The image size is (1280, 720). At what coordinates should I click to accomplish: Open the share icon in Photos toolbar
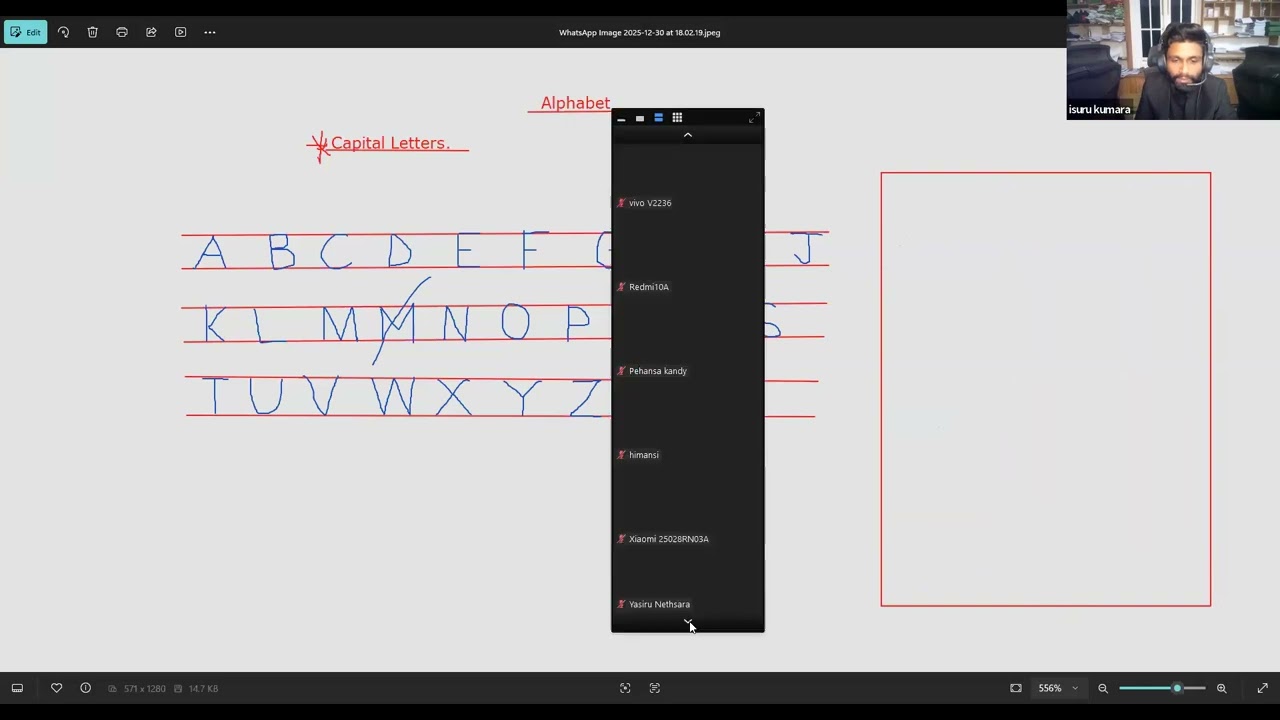[x=151, y=32]
